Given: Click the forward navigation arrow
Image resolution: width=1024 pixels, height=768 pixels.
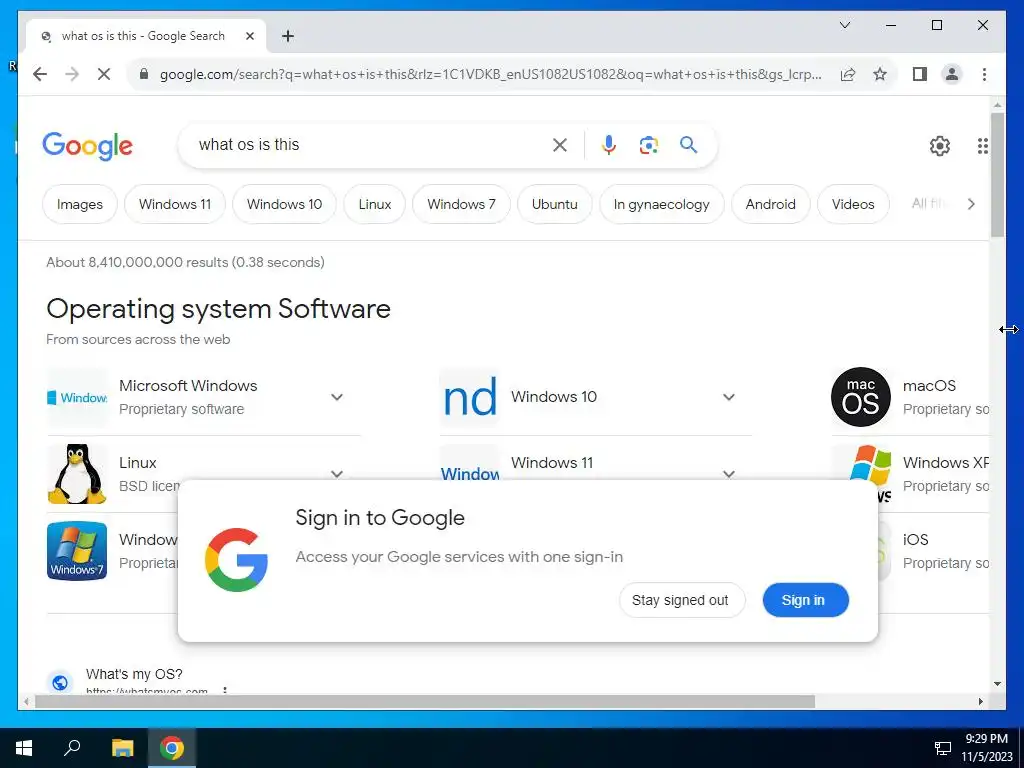Looking at the screenshot, I should (x=72, y=74).
